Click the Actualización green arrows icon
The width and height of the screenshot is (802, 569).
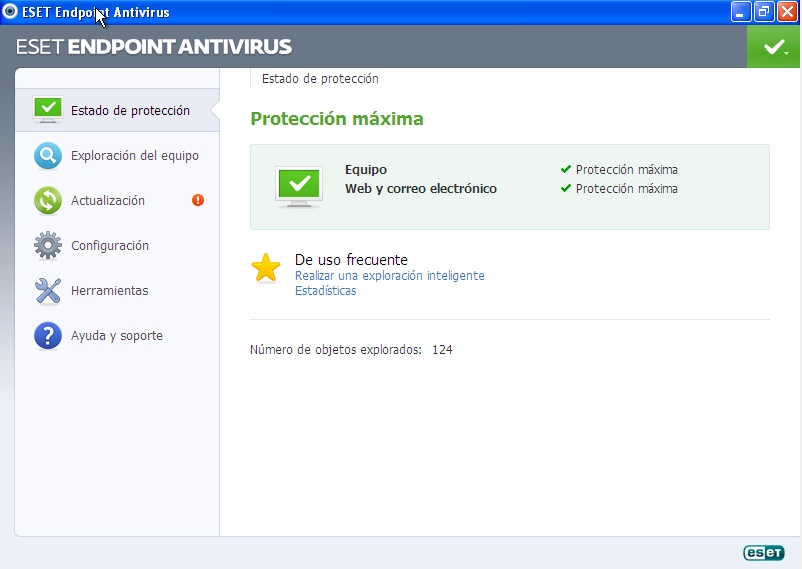[48, 200]
